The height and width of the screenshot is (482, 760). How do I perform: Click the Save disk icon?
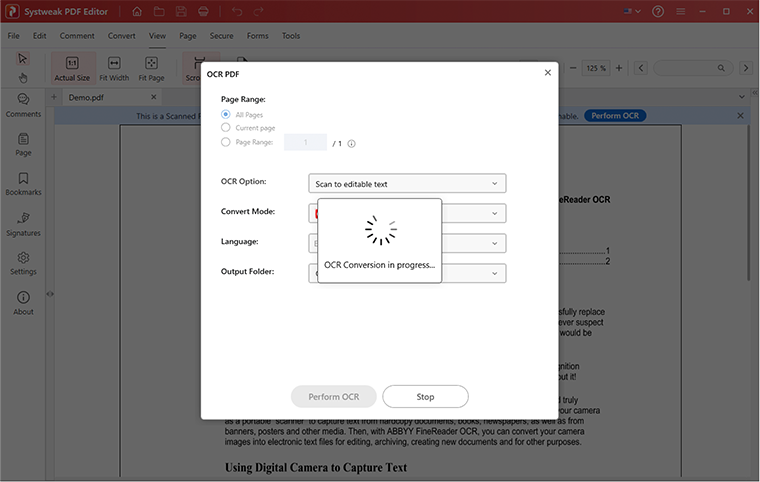click(x=181, y=11)
